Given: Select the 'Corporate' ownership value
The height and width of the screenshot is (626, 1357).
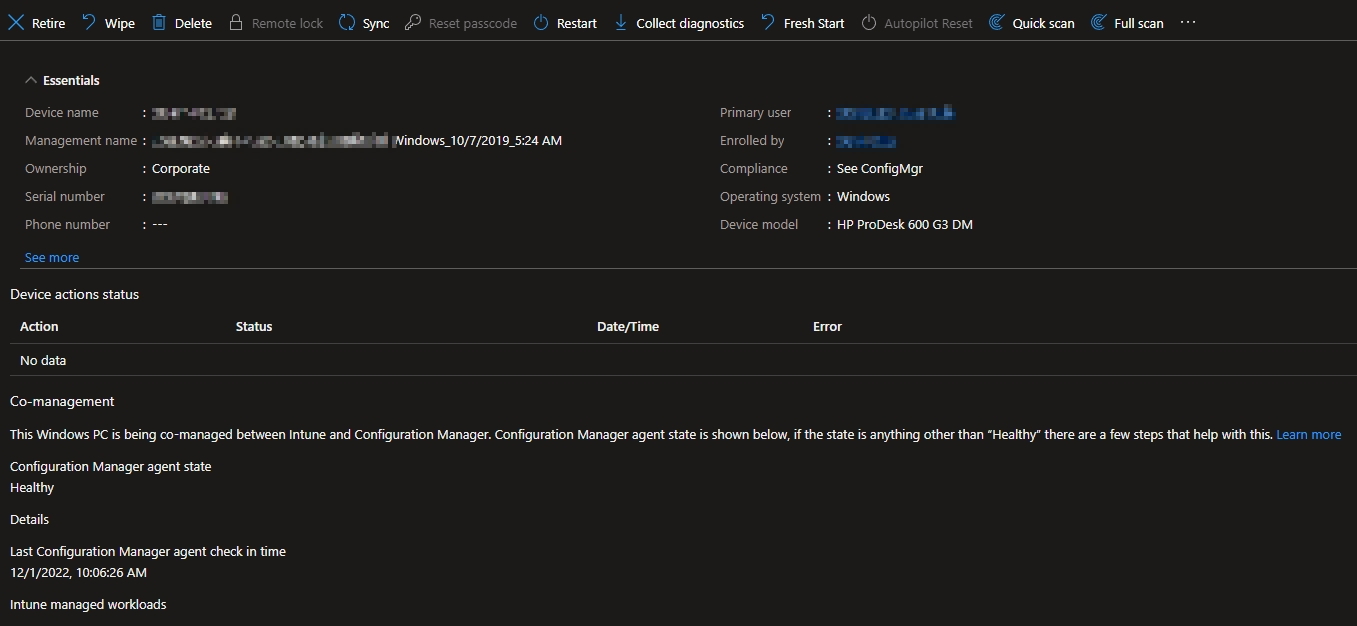Looking at the screenshot, I should [x=181, y=169].
